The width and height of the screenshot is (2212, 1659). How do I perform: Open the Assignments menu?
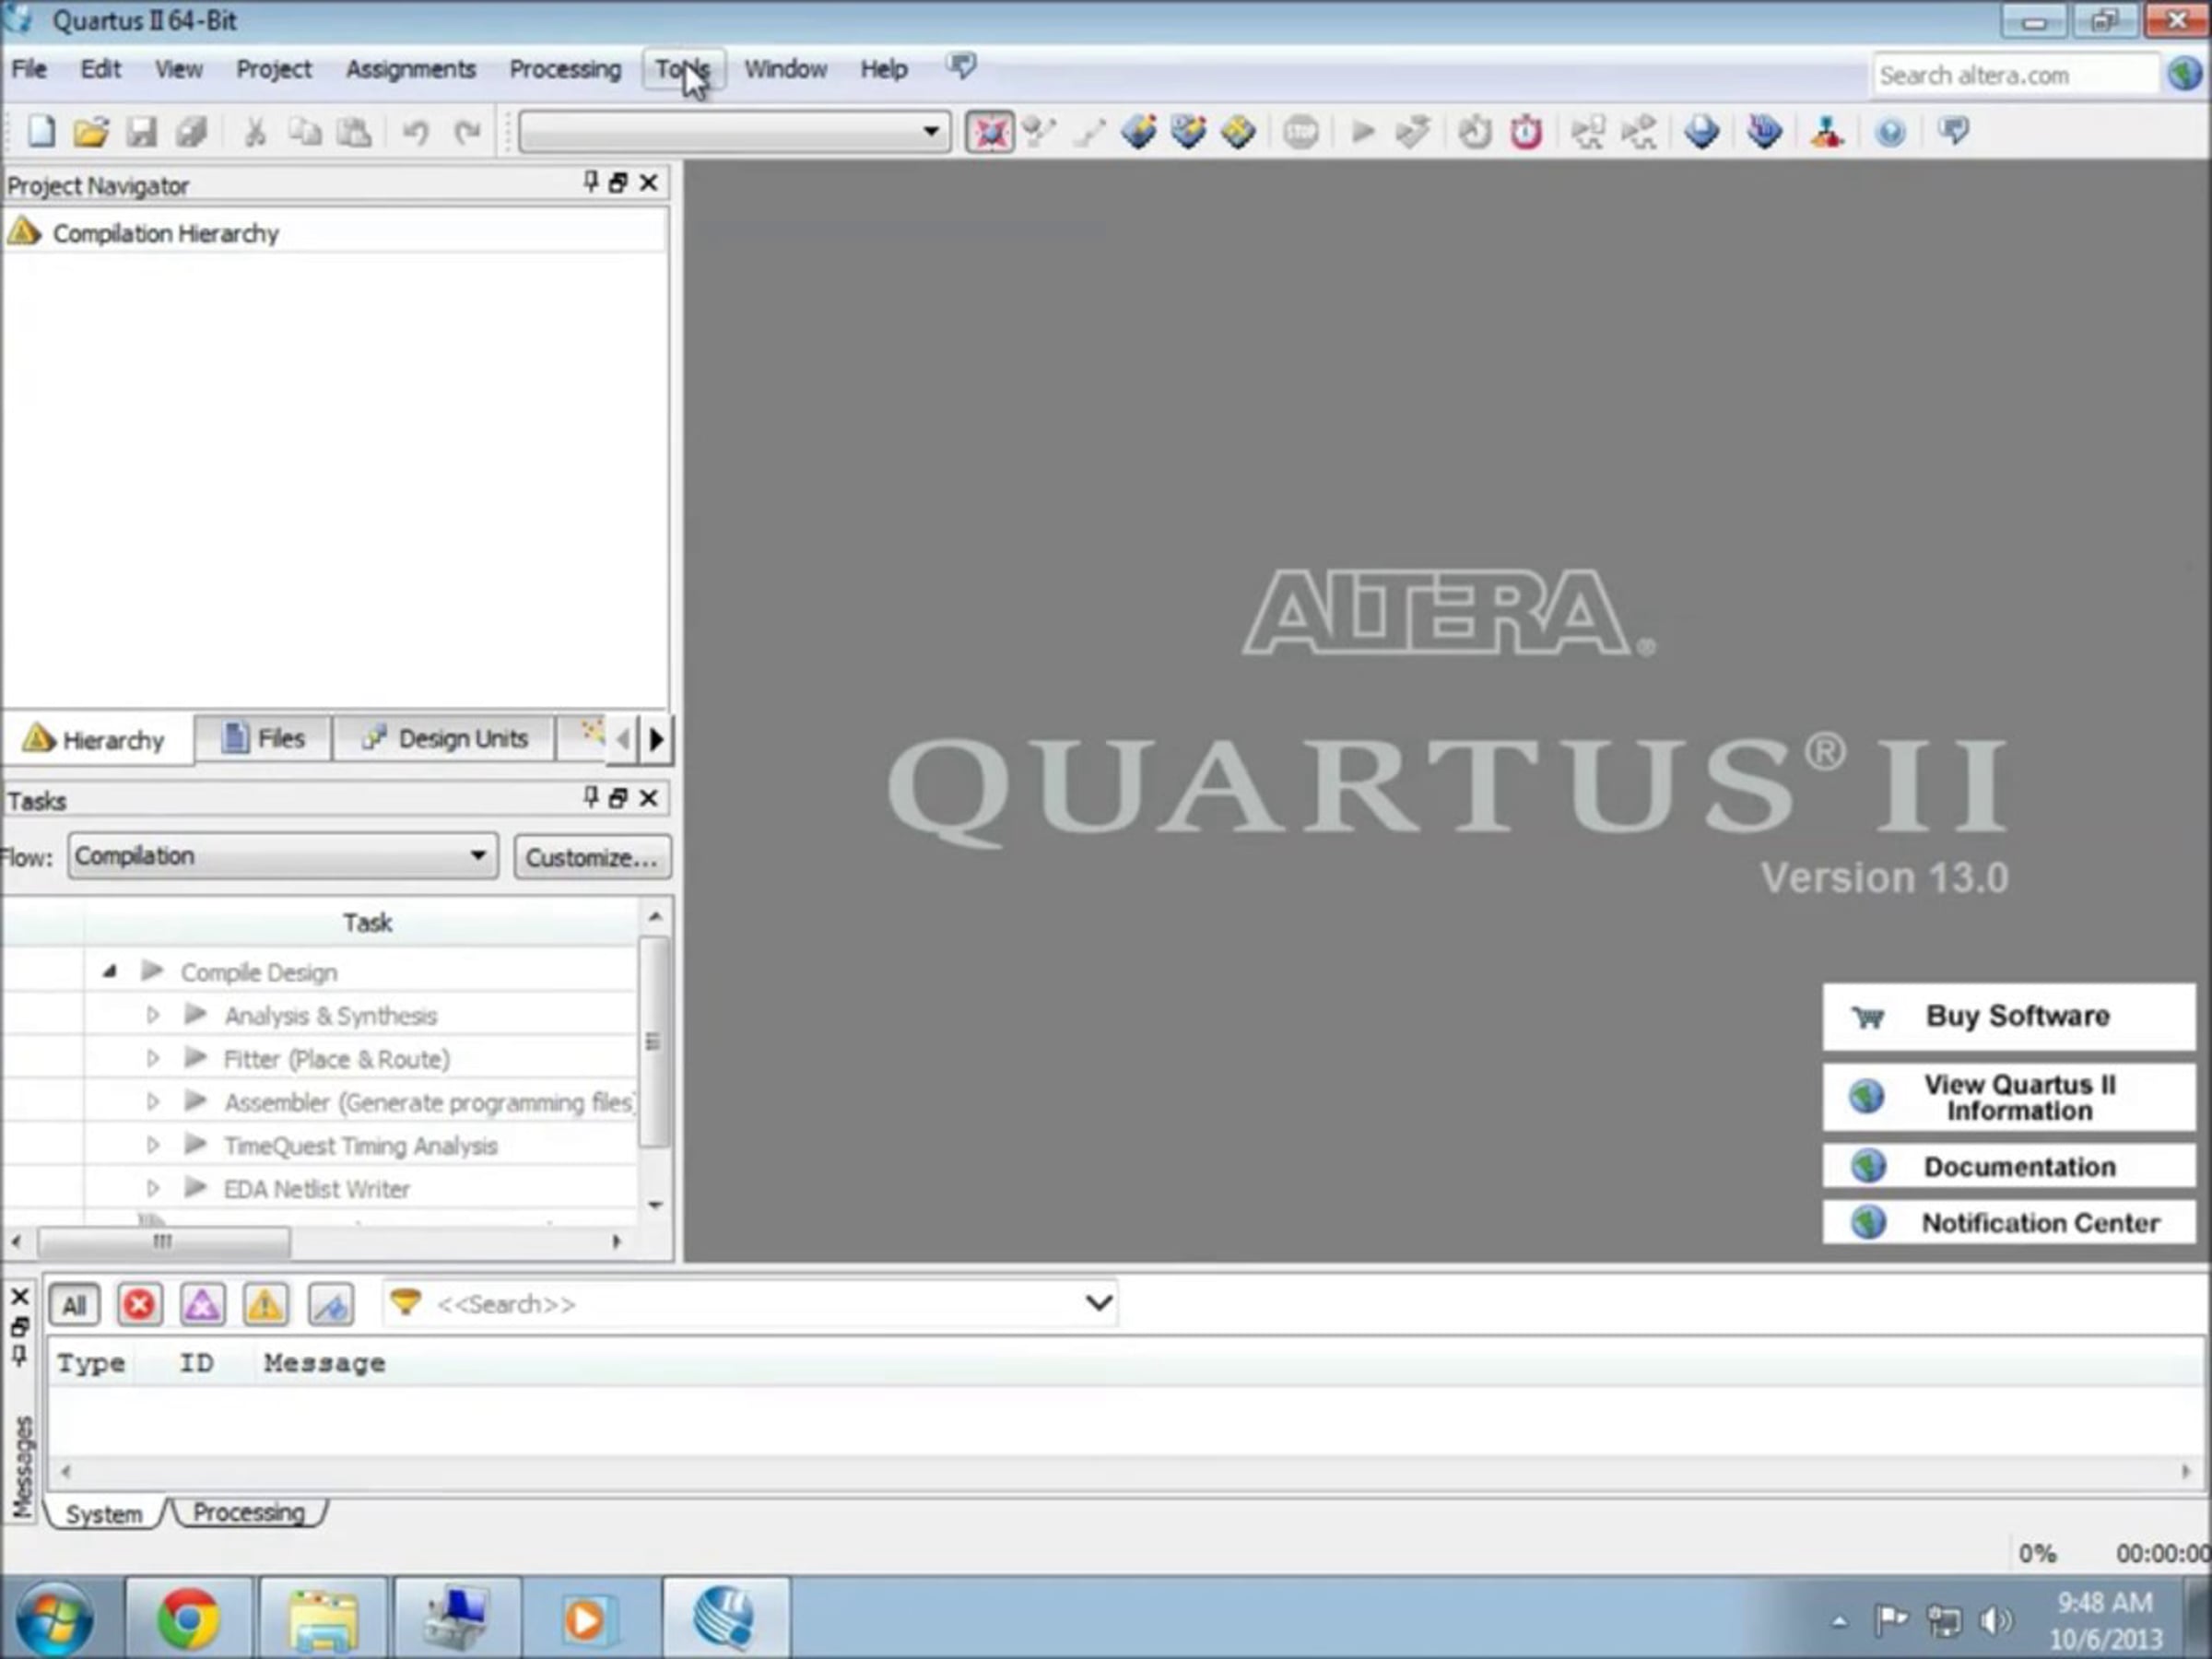[x=410, y=69]
